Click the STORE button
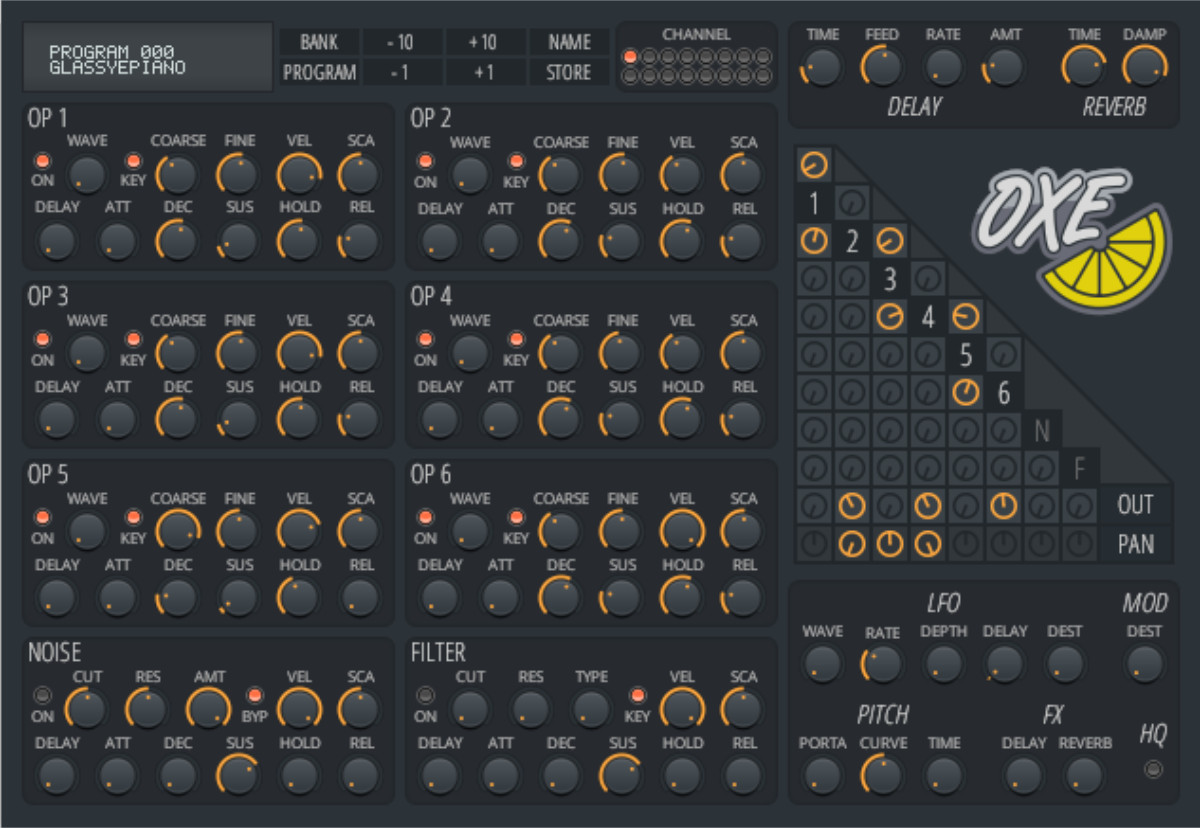 coord(568,72)
